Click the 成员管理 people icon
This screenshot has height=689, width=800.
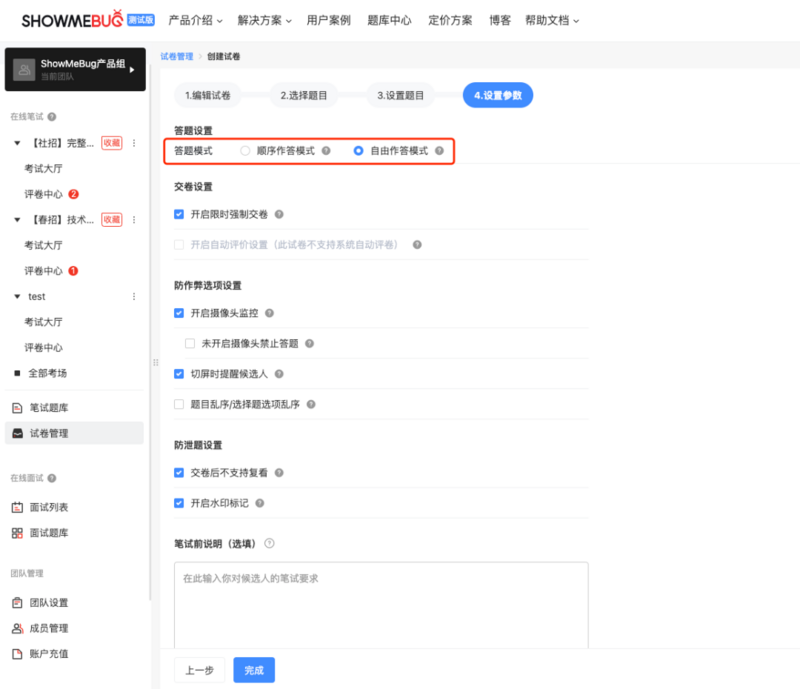[17, 628]
